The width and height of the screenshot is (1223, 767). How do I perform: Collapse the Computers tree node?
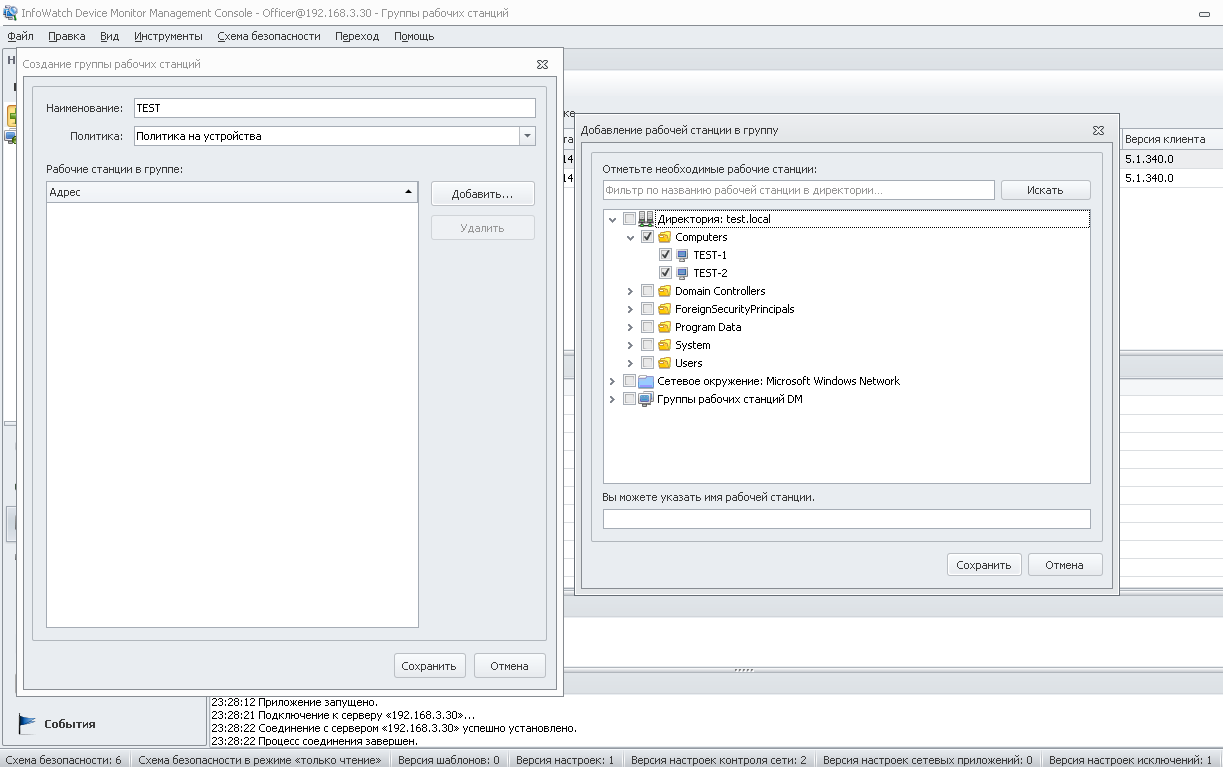pyautogui.click(x=630, y=237)
